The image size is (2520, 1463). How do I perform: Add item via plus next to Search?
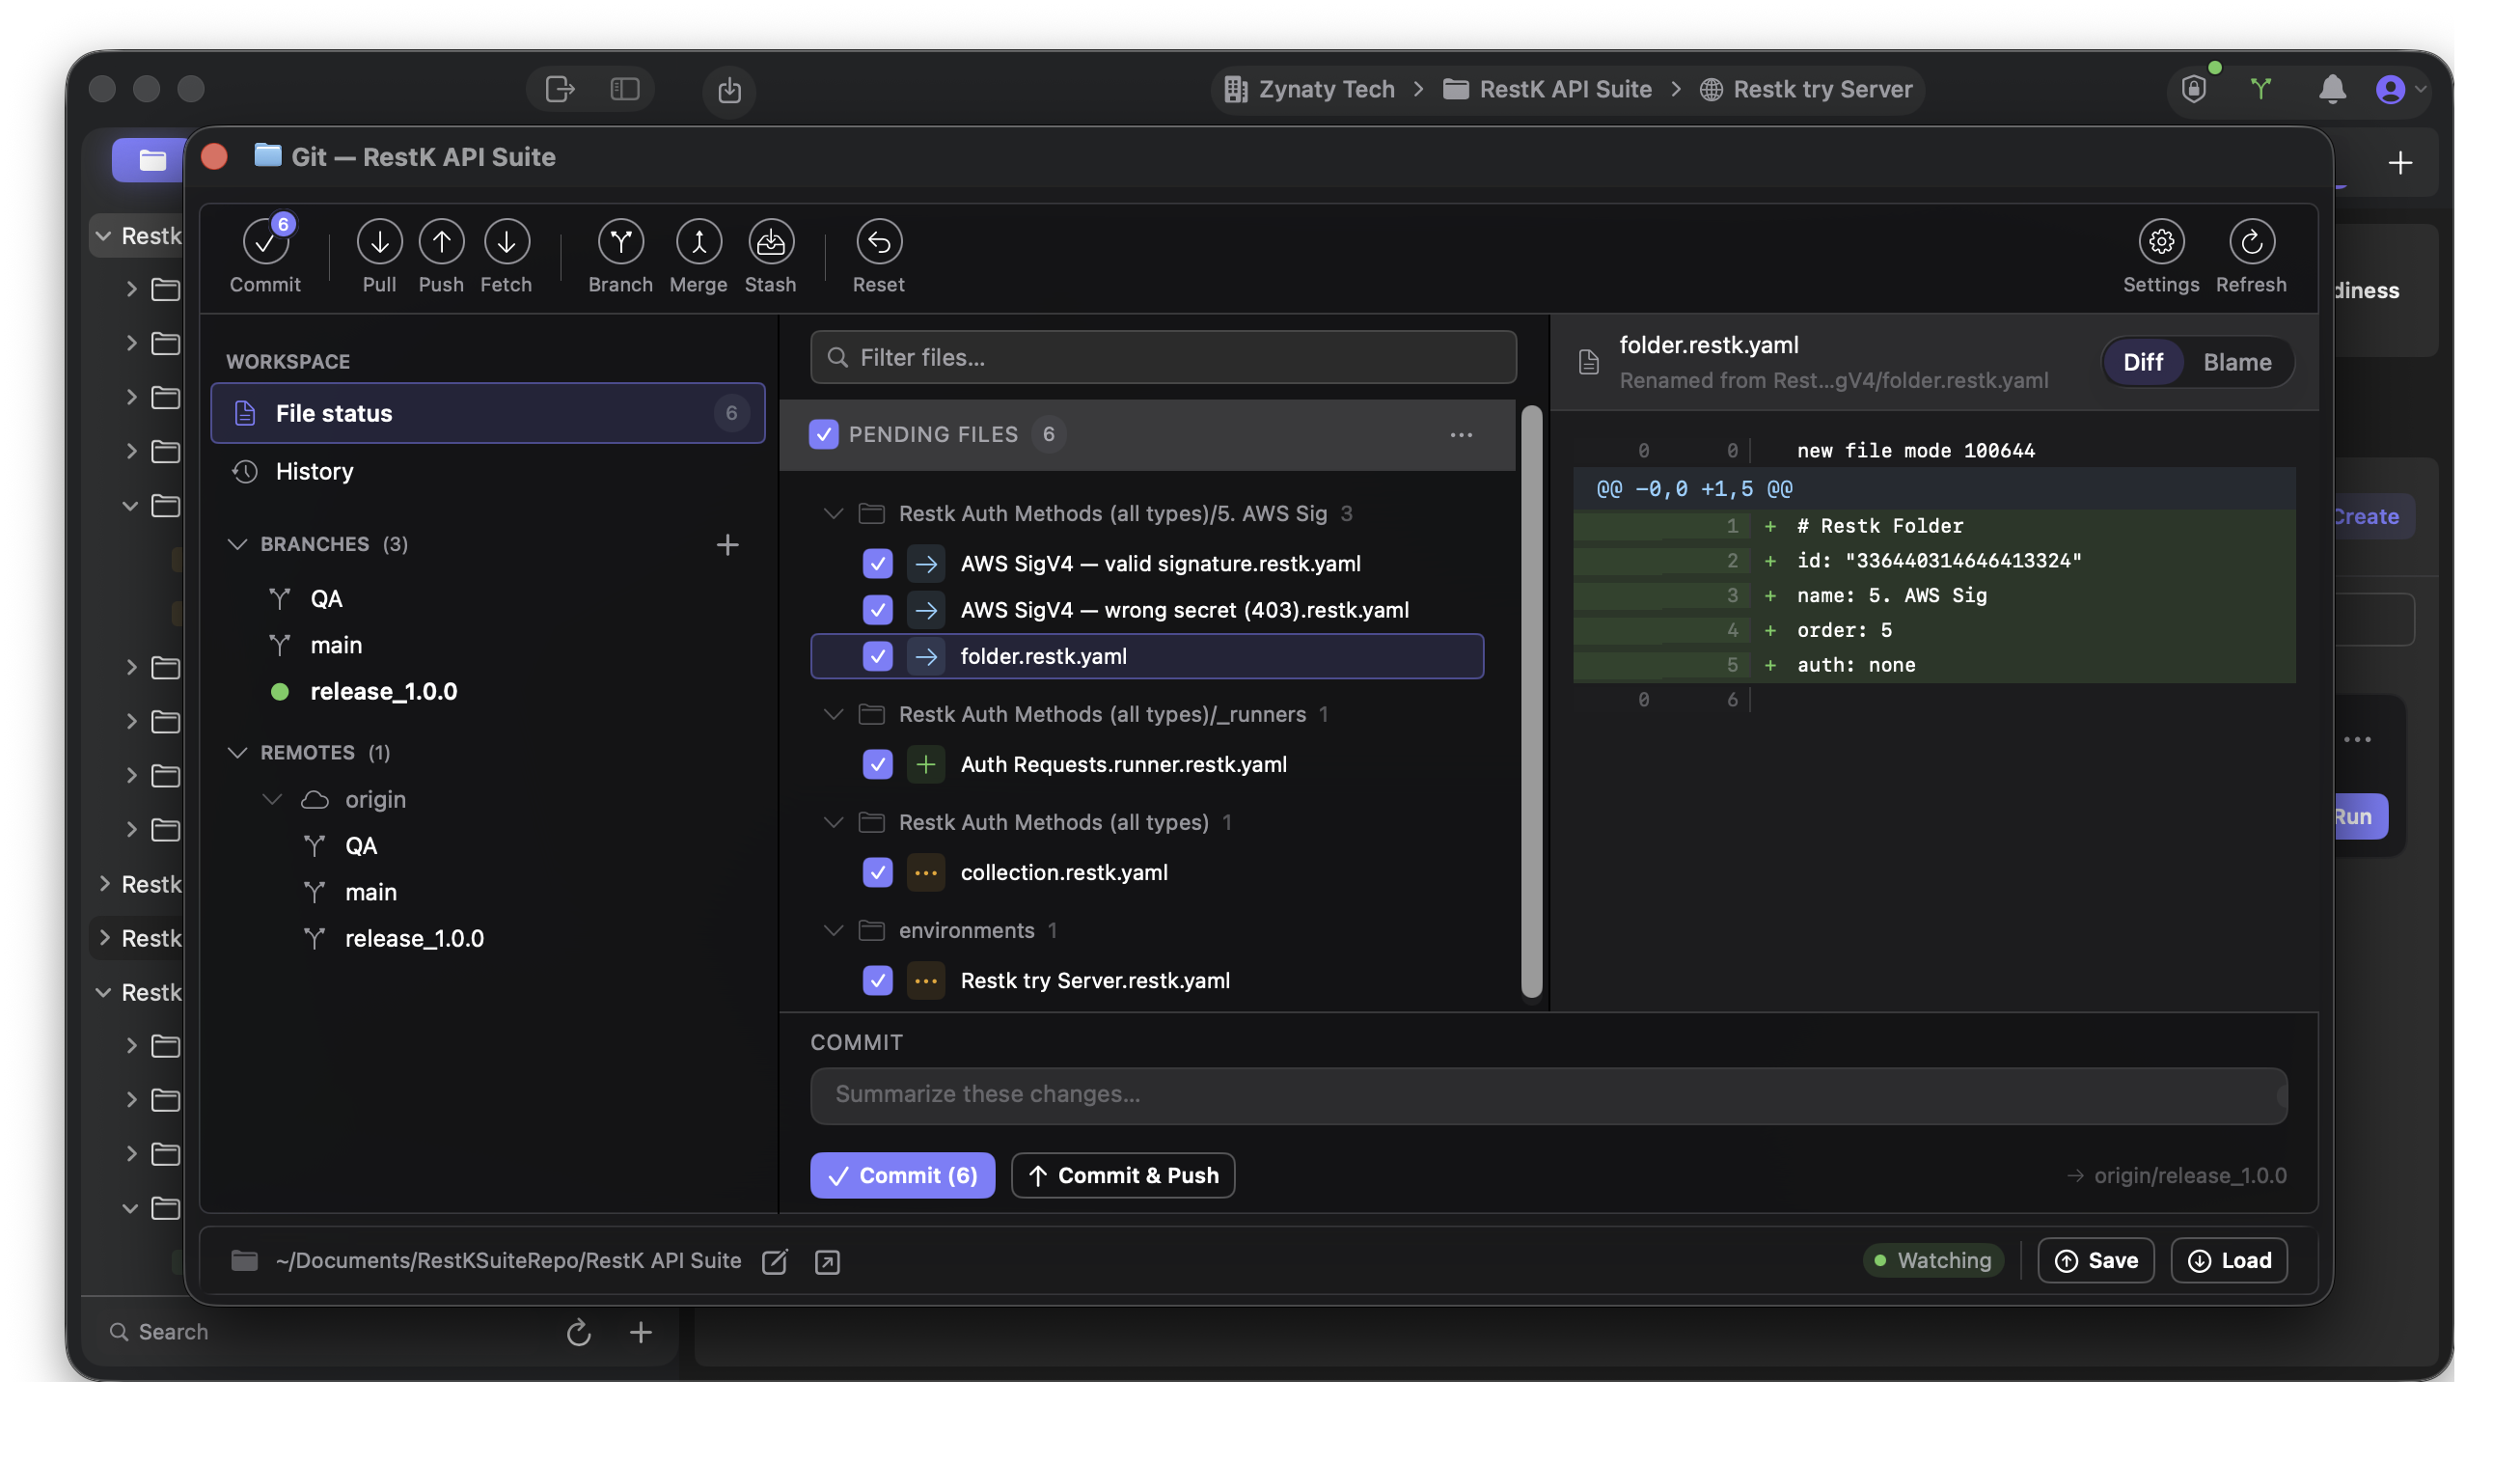coord(641,1331)
